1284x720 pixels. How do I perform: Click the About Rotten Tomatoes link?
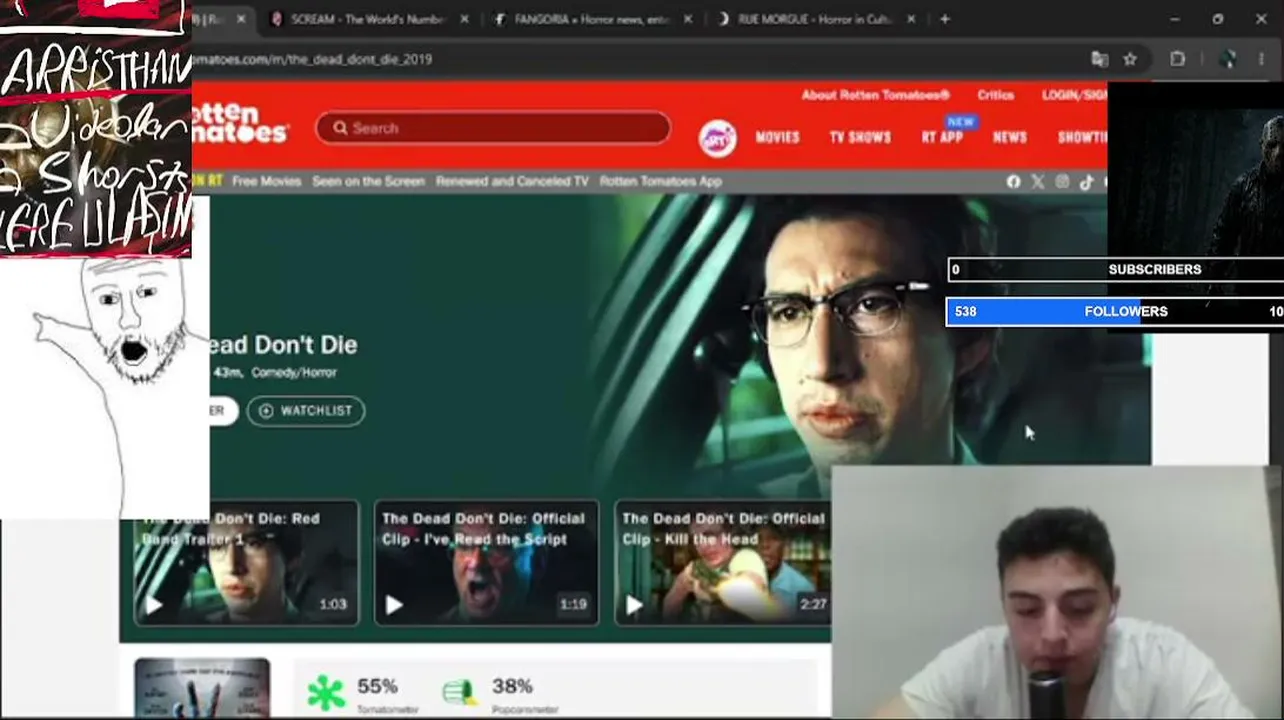pos(875,95)
